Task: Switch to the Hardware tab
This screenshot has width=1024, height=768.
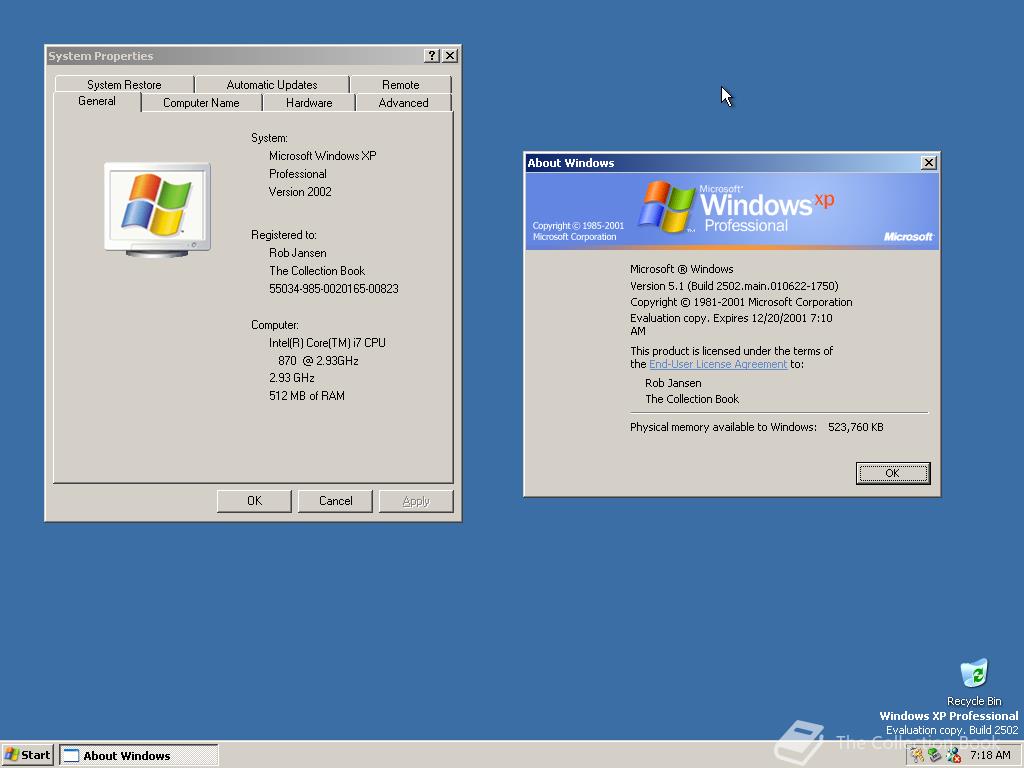Action: point(309,103)
